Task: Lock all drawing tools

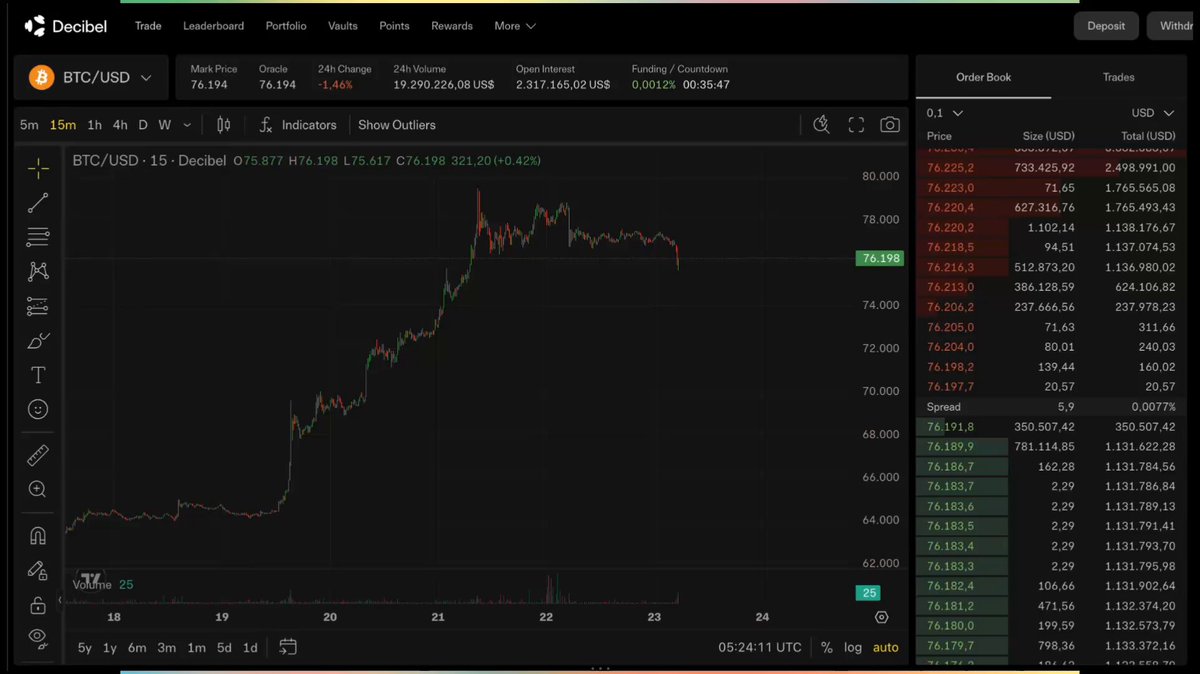Action: (x=38, y=604)
